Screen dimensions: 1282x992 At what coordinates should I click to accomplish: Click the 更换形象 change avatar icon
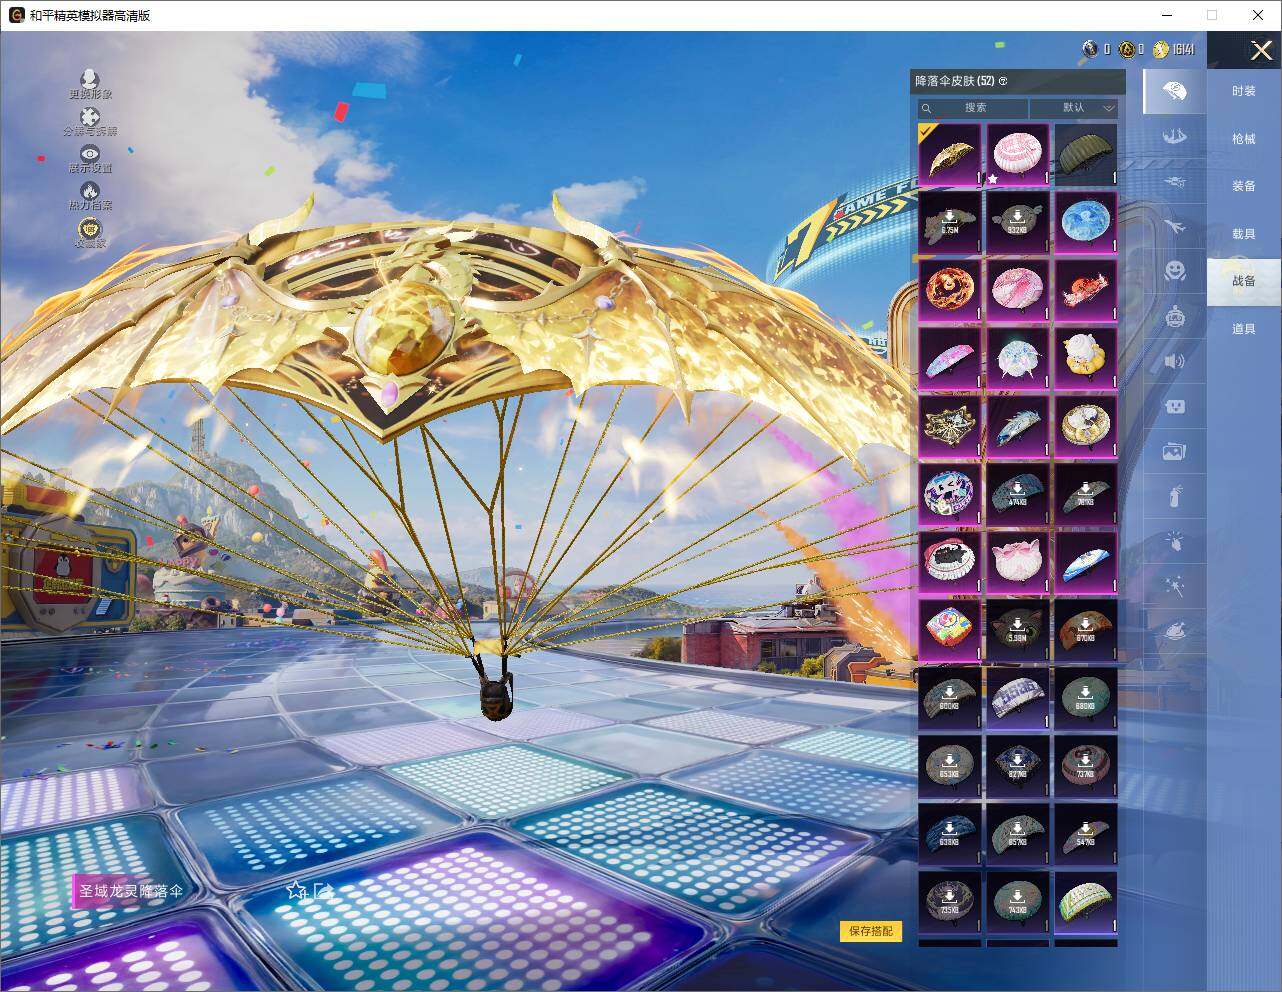(90, 79)
